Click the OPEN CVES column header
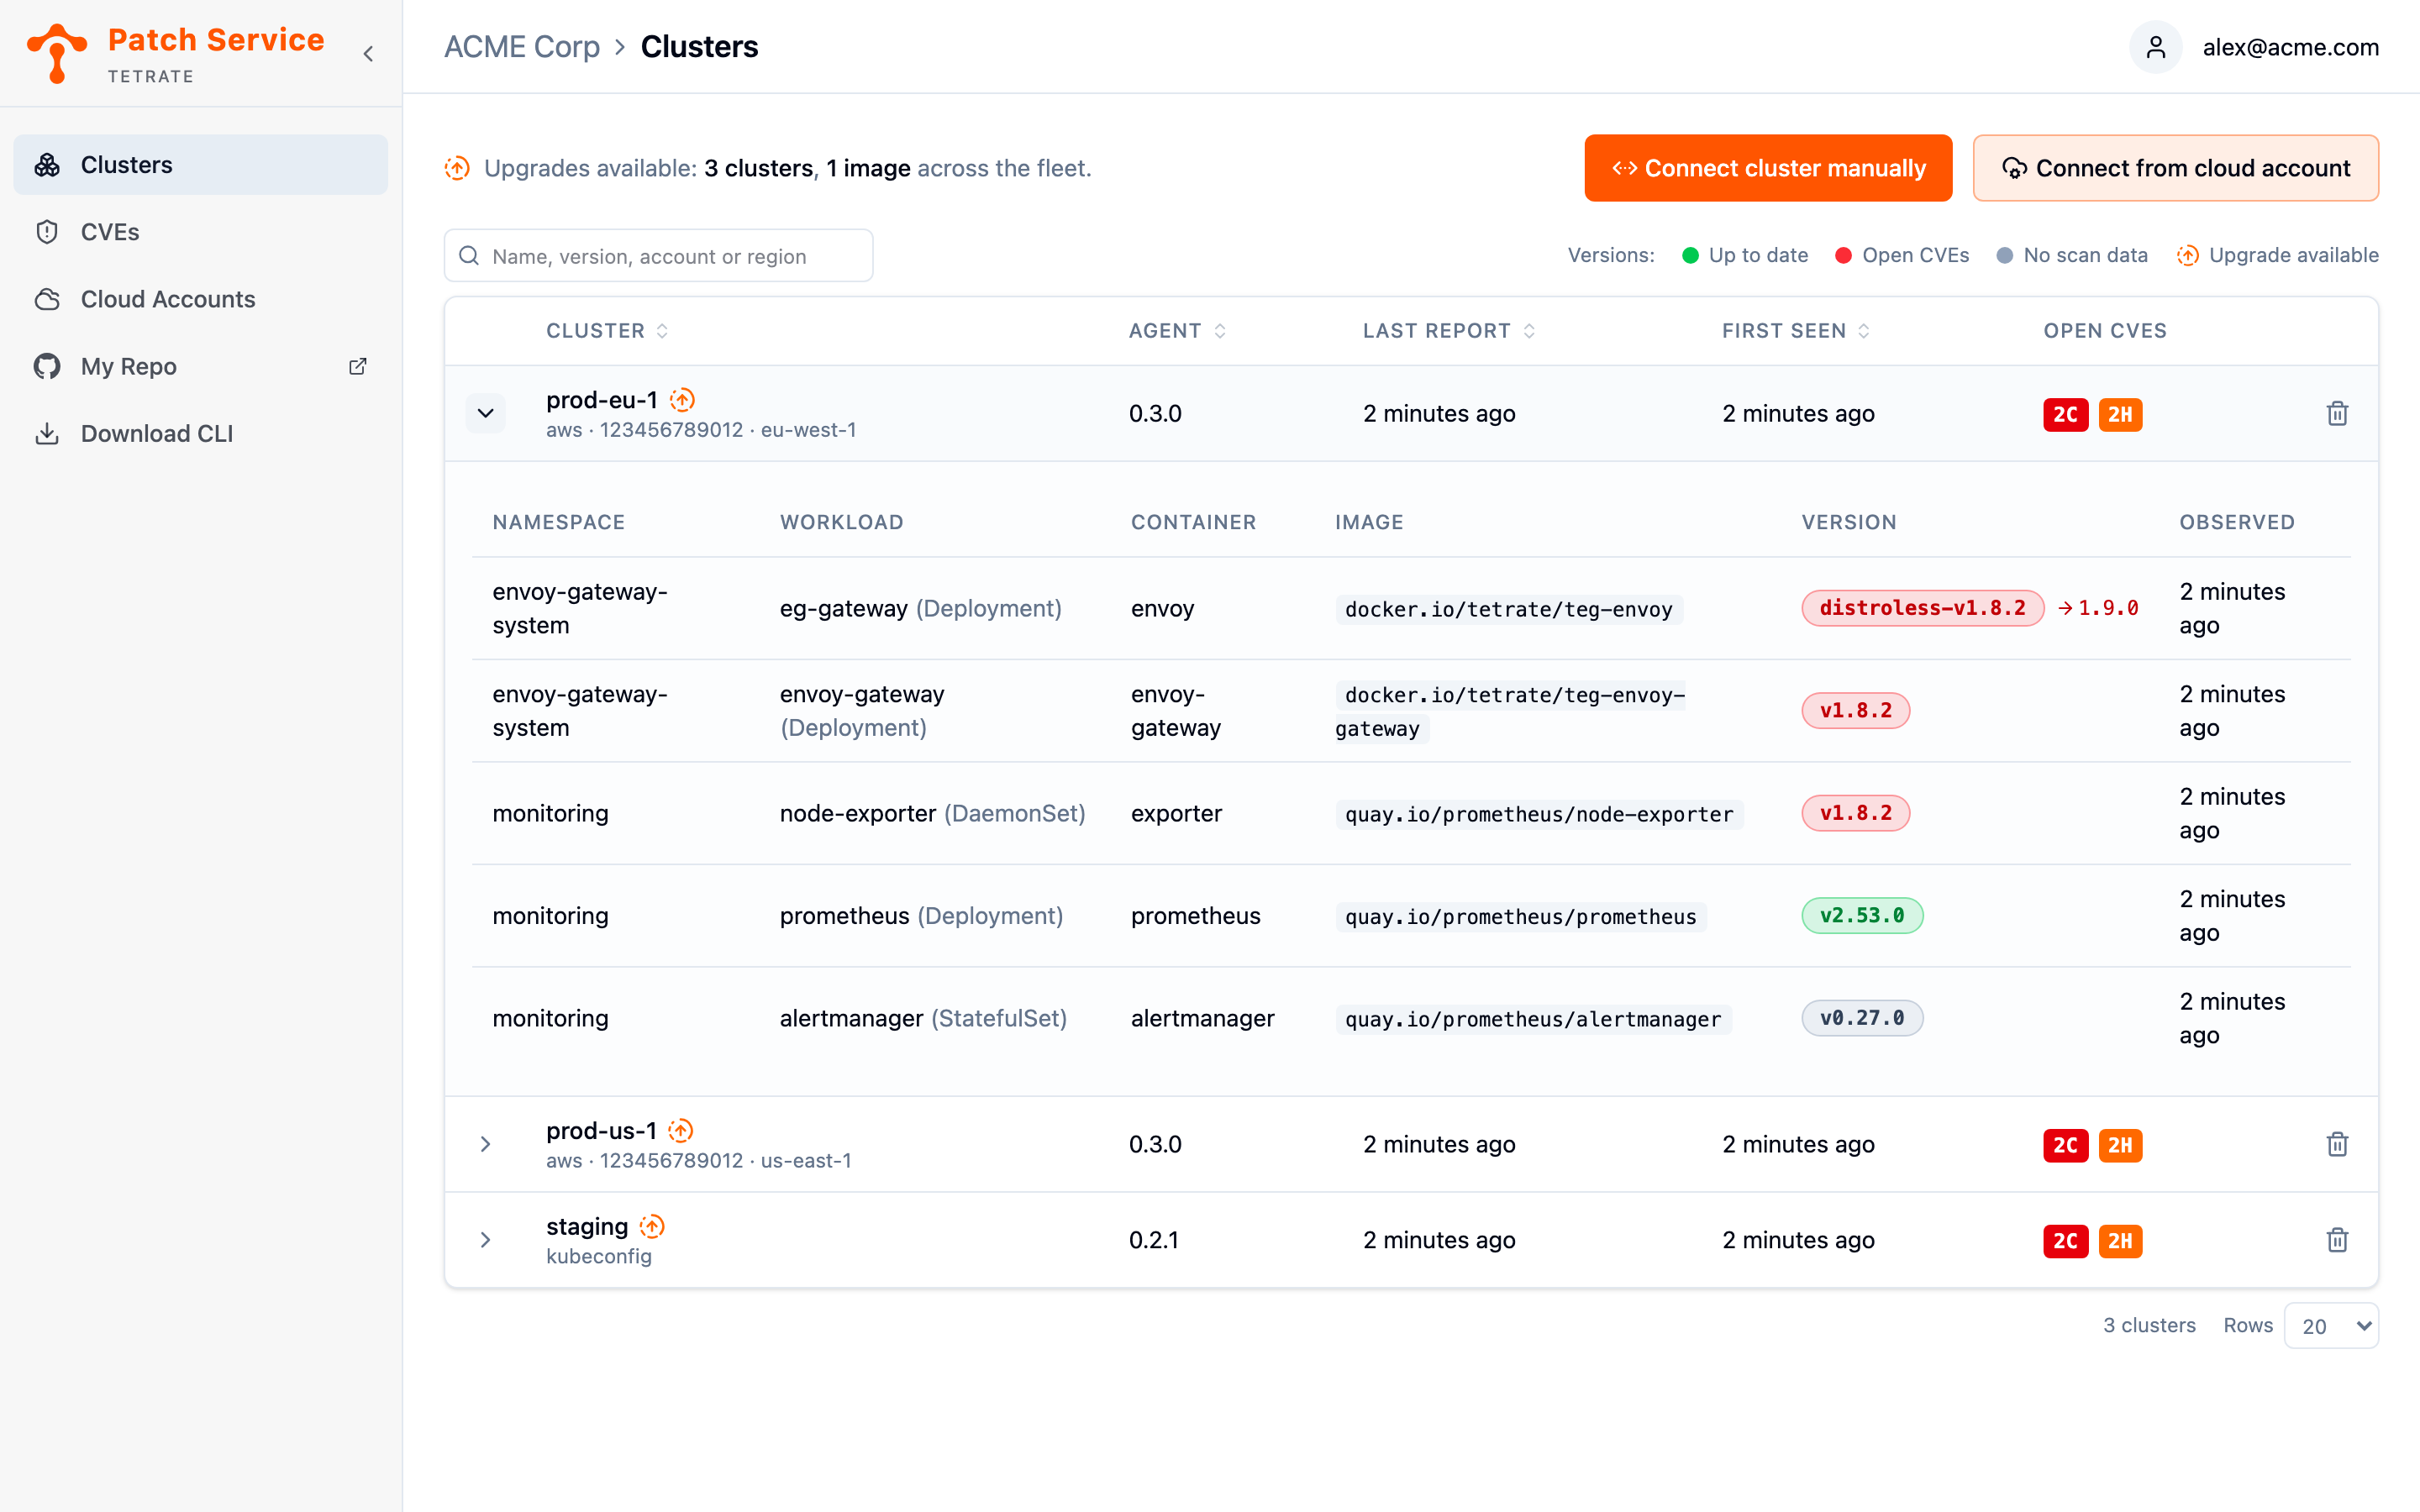Image resolution: width=2420 pixels, height=1512 pixels. tap(2105, 331)
